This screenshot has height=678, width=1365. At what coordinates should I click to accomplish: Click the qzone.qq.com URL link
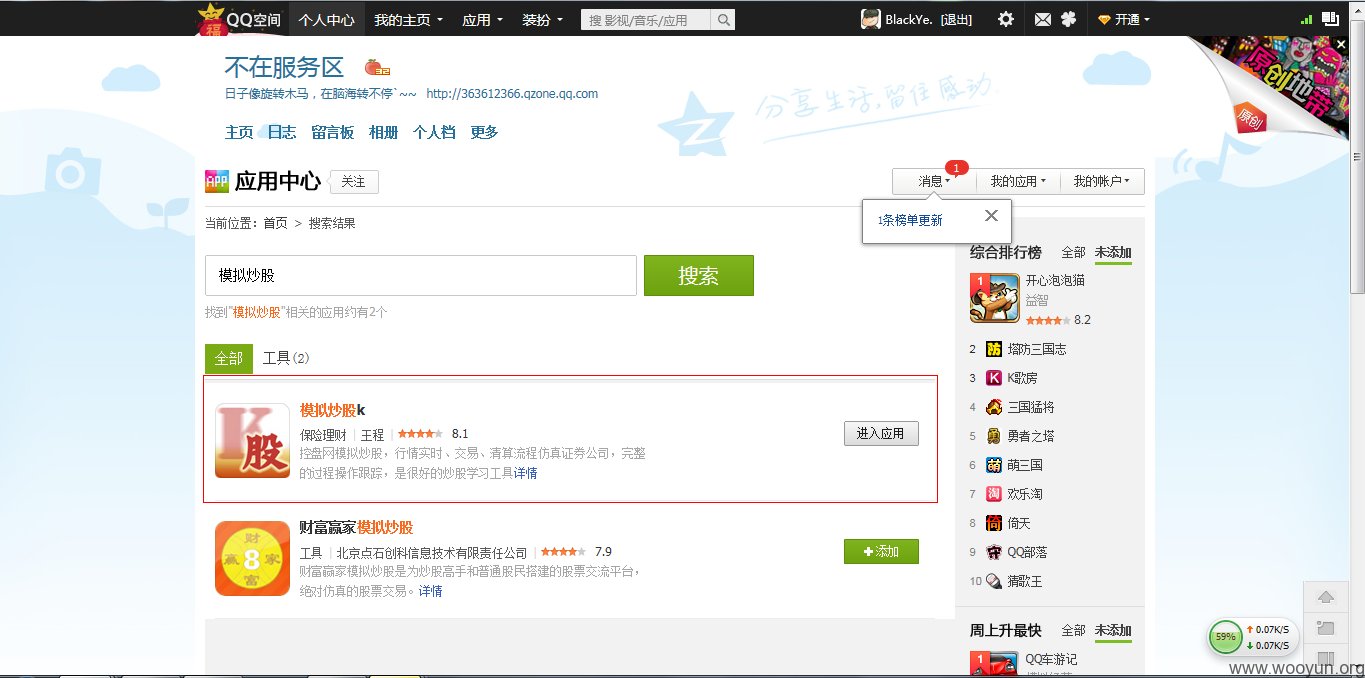point(512,94)
